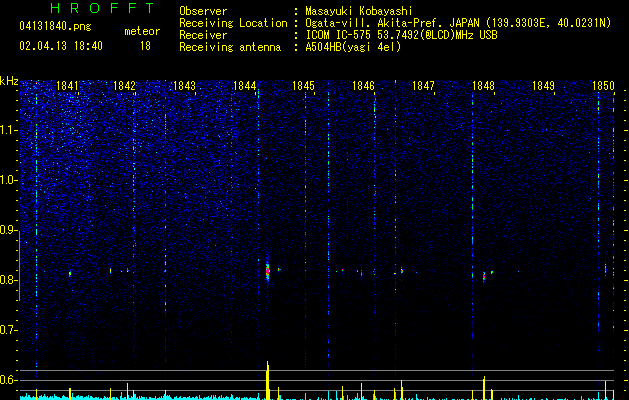Click the HROFFT title text

(103, 8)
